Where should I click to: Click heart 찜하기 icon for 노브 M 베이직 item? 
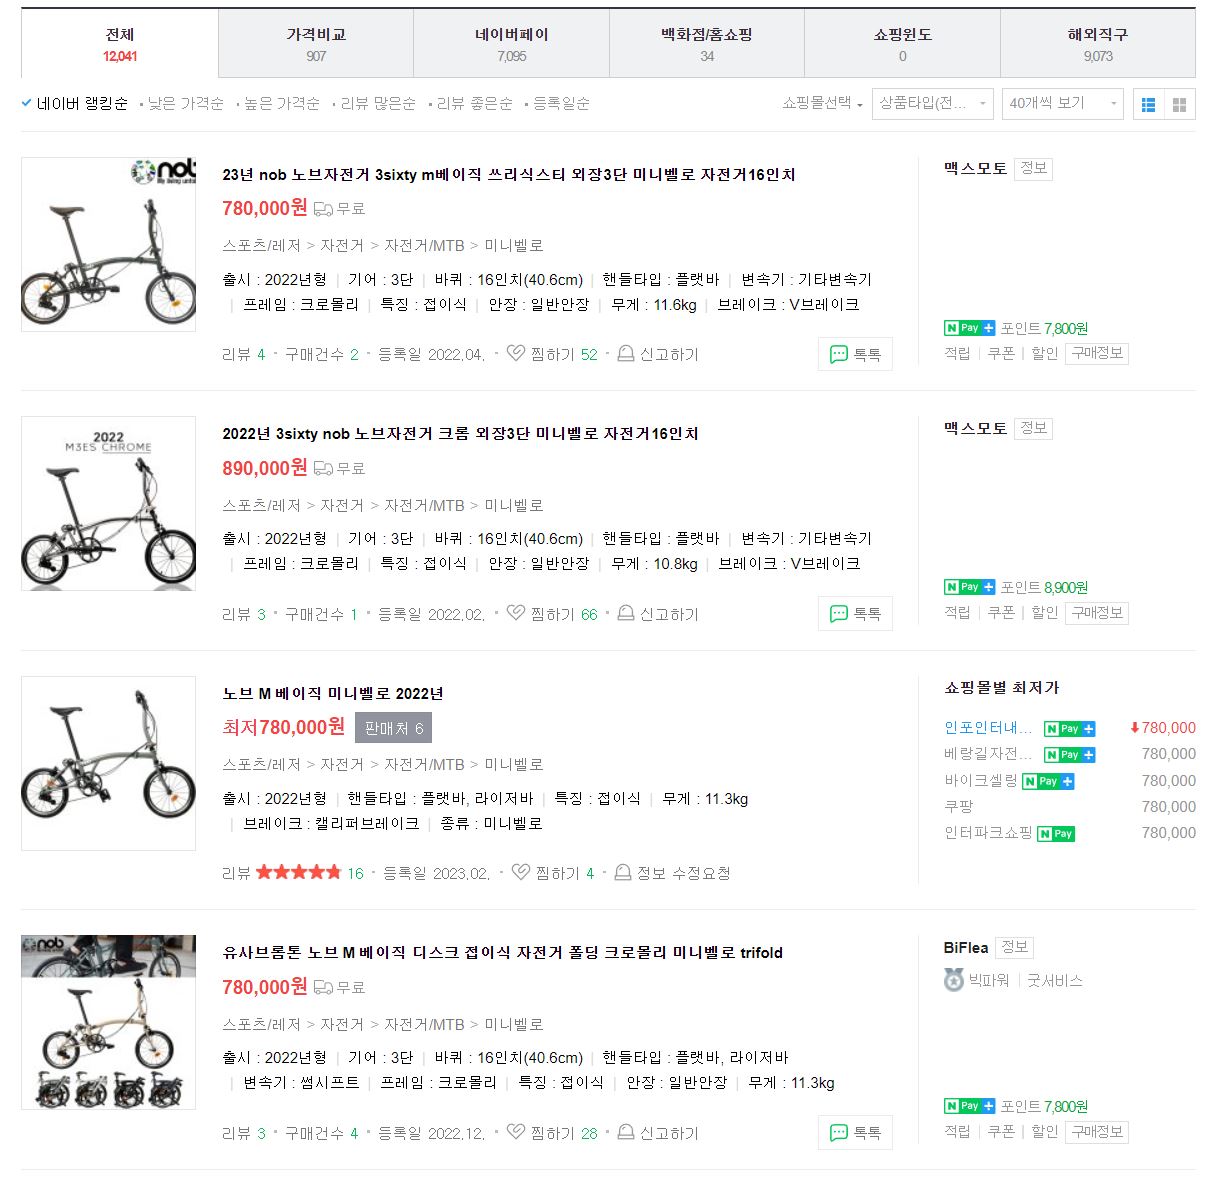pyautogui.click(x=520, y=873)
